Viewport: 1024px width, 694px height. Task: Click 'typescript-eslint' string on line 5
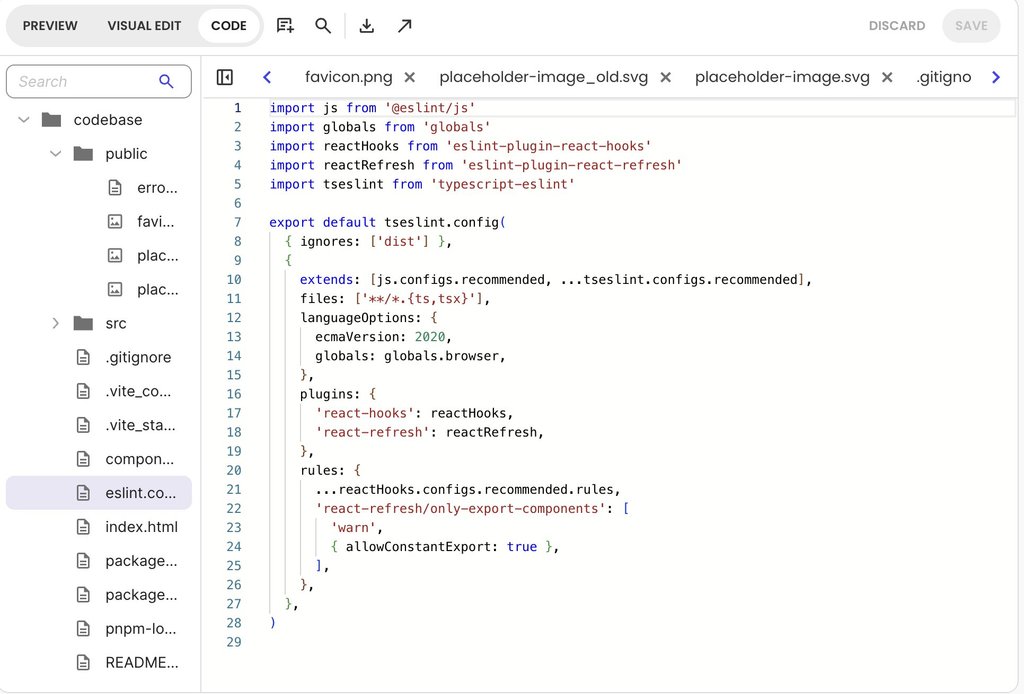pyautogui.click(x=503, y=184)
